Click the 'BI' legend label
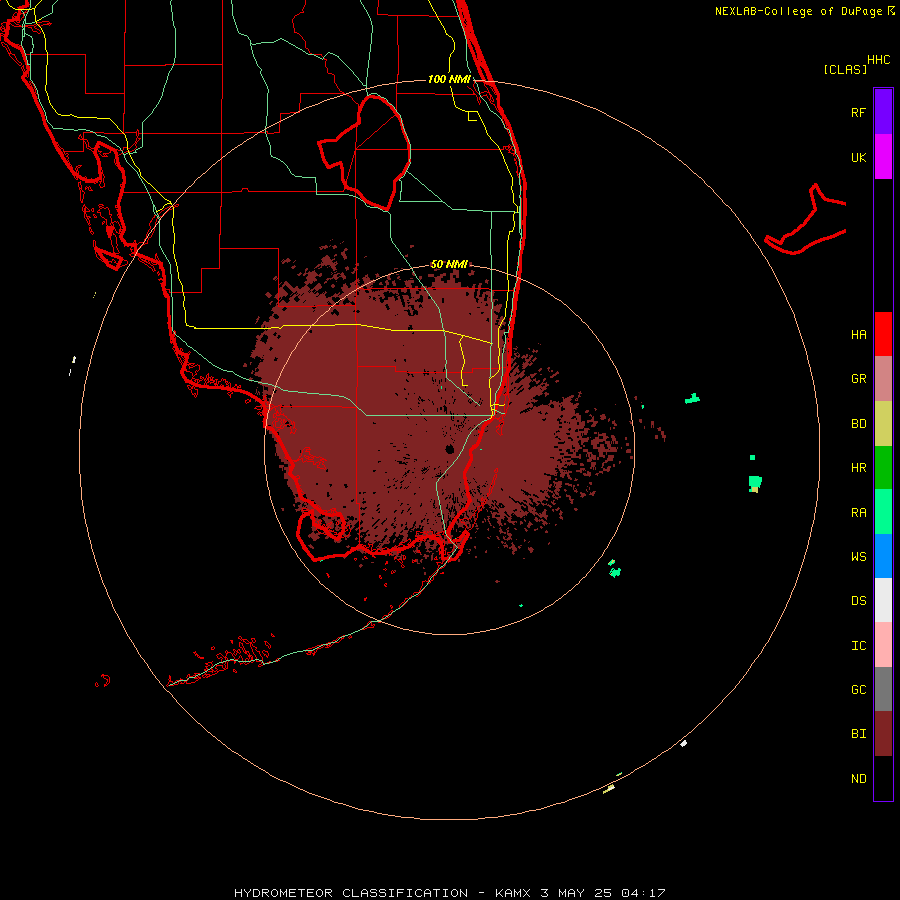Image resolution: width=900 pixels, height=900 pixels. pos(858,734)
